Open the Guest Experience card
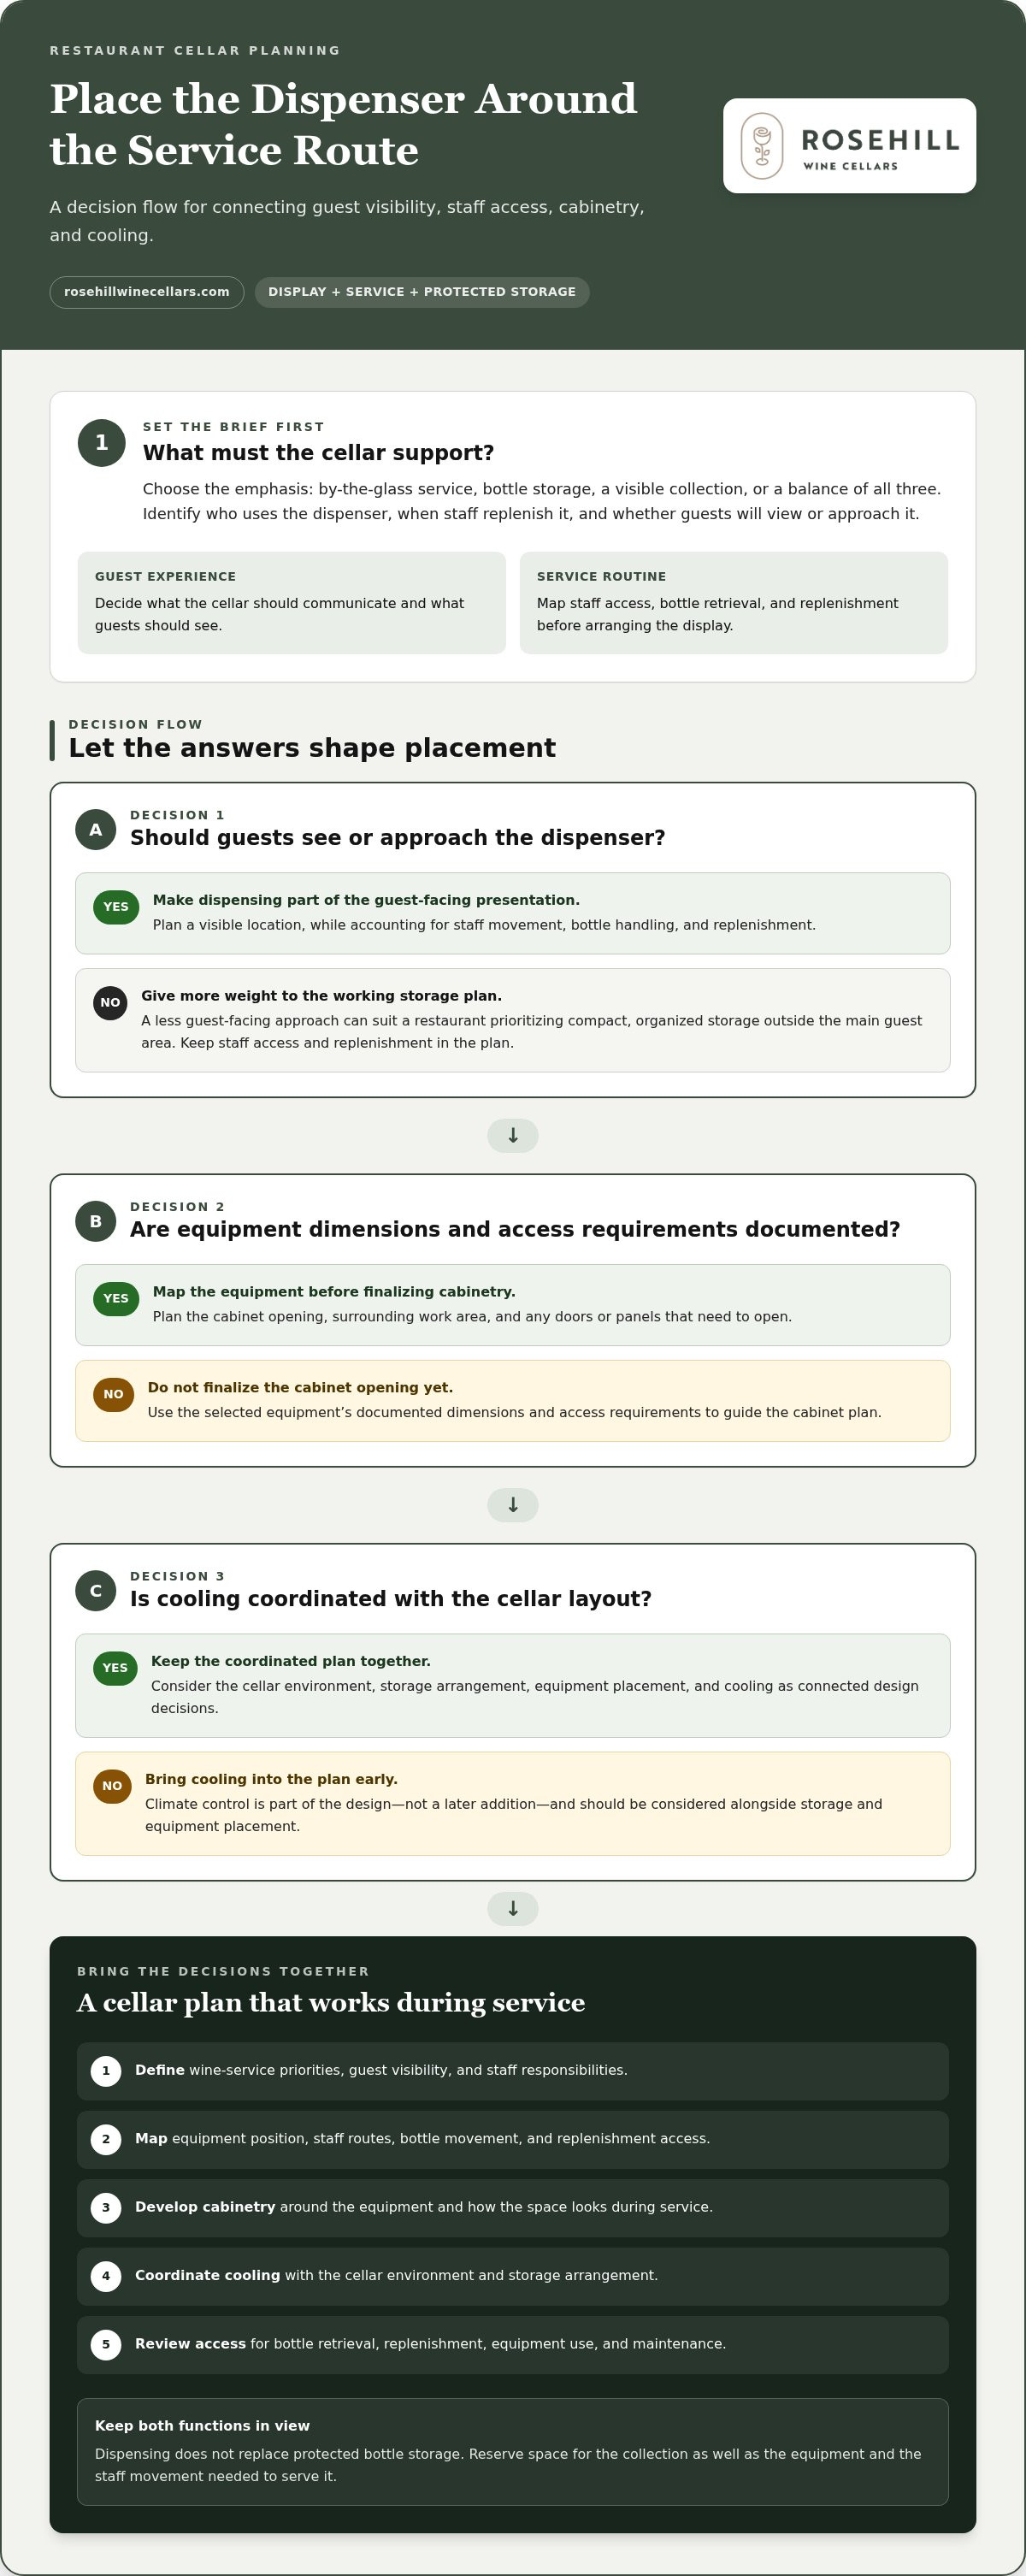This screenshot has width=1026, height=2576. (x=292, y=603)
